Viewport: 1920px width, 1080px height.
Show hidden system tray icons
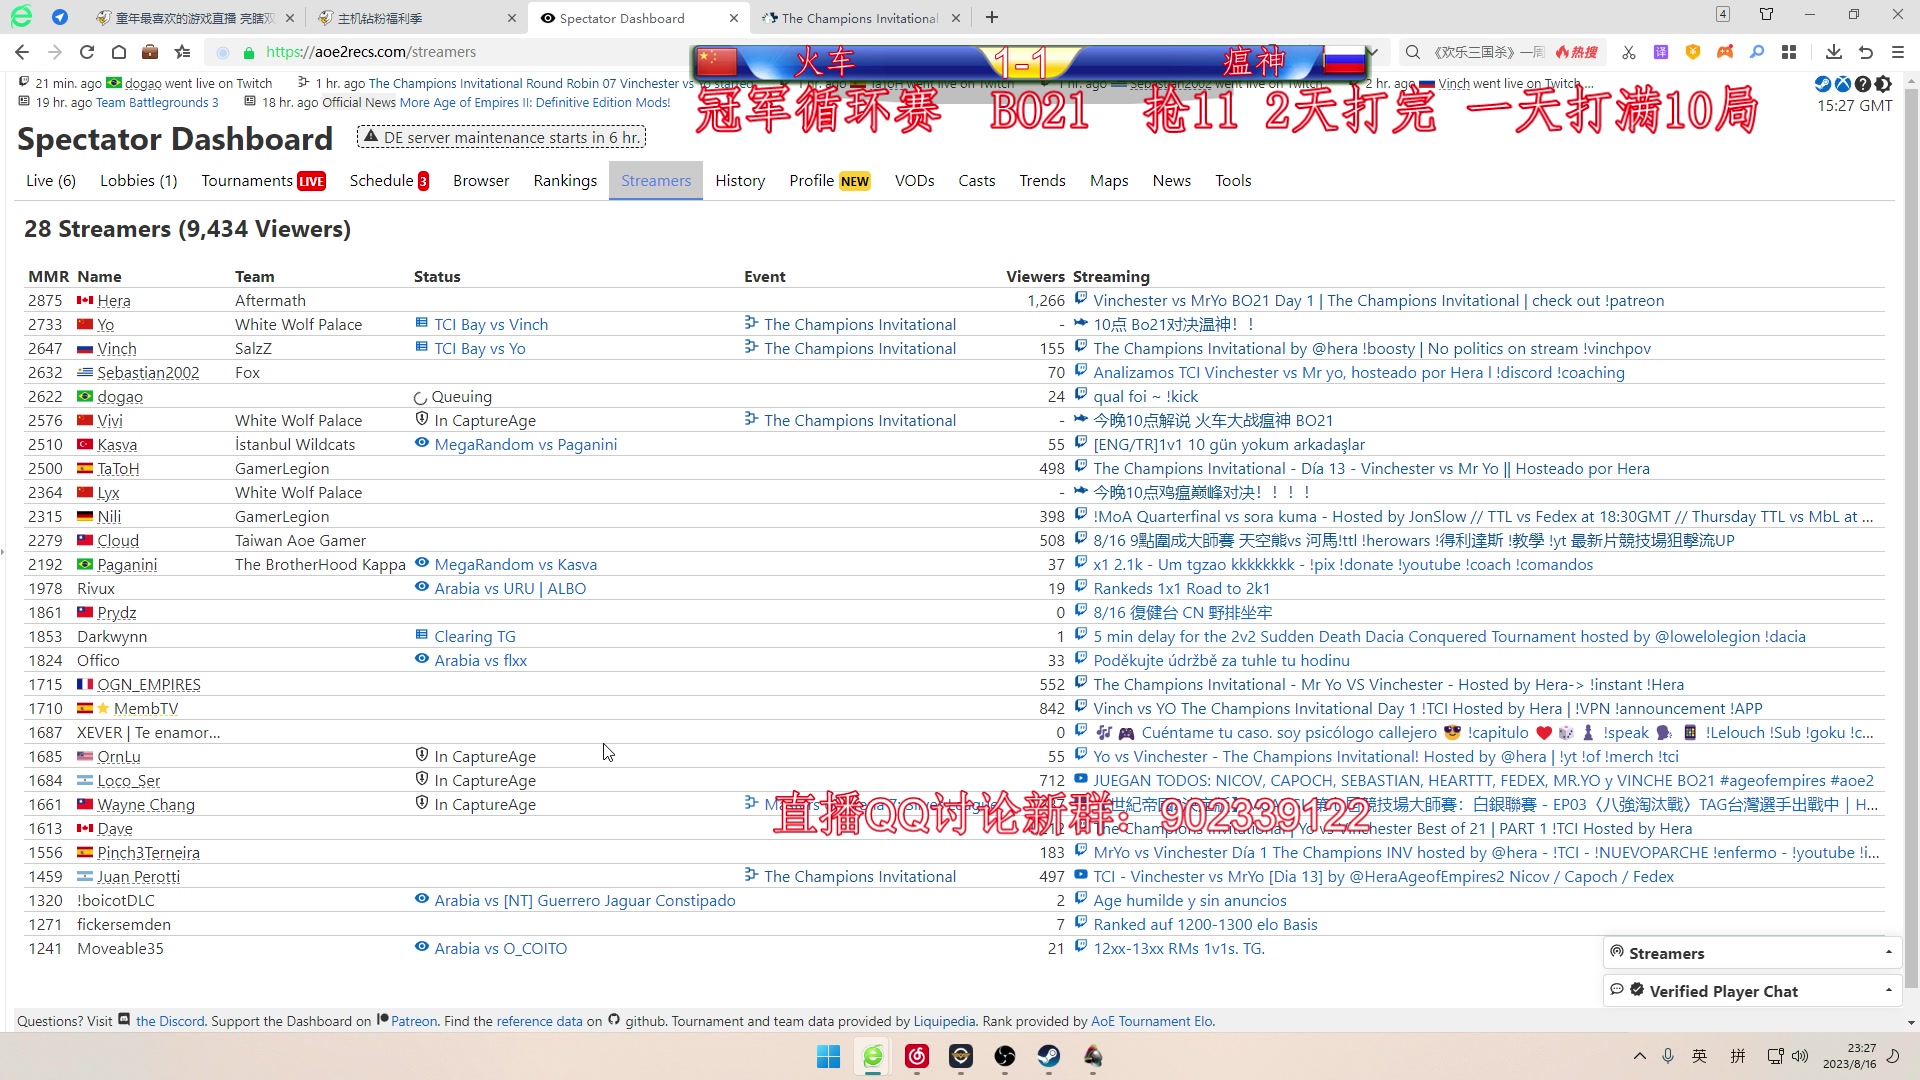pos(1639,1056)
